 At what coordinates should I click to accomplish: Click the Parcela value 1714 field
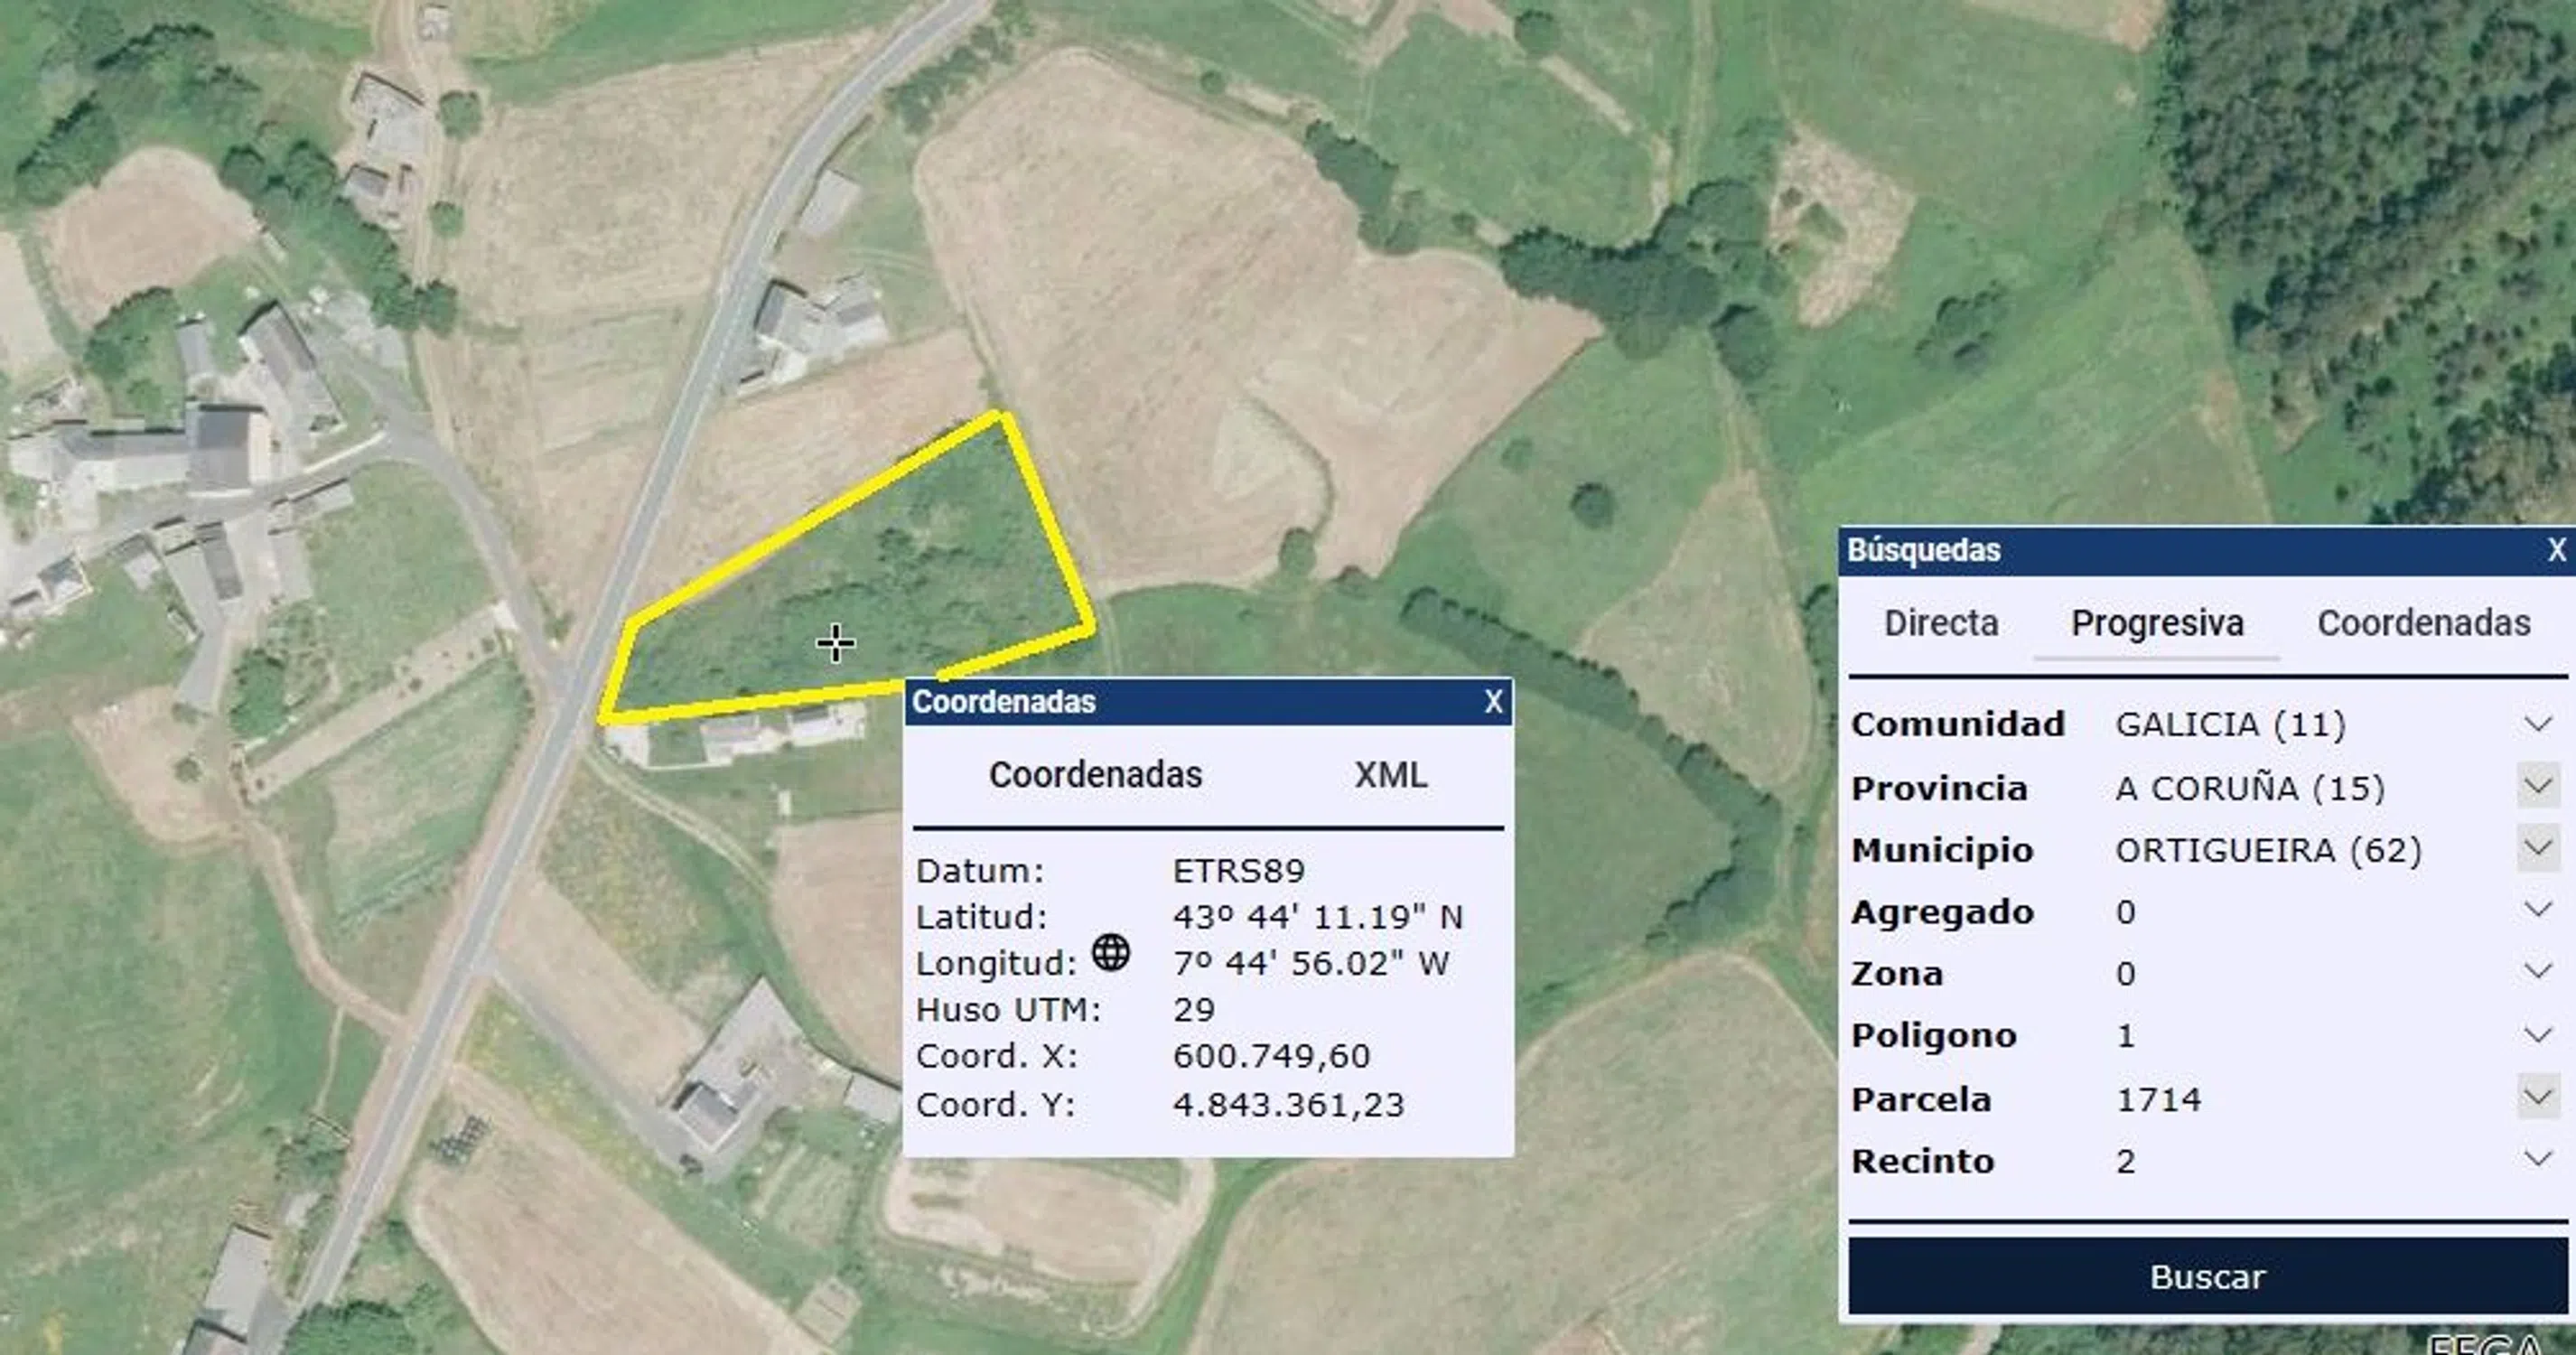[x=2158, y=1099]
